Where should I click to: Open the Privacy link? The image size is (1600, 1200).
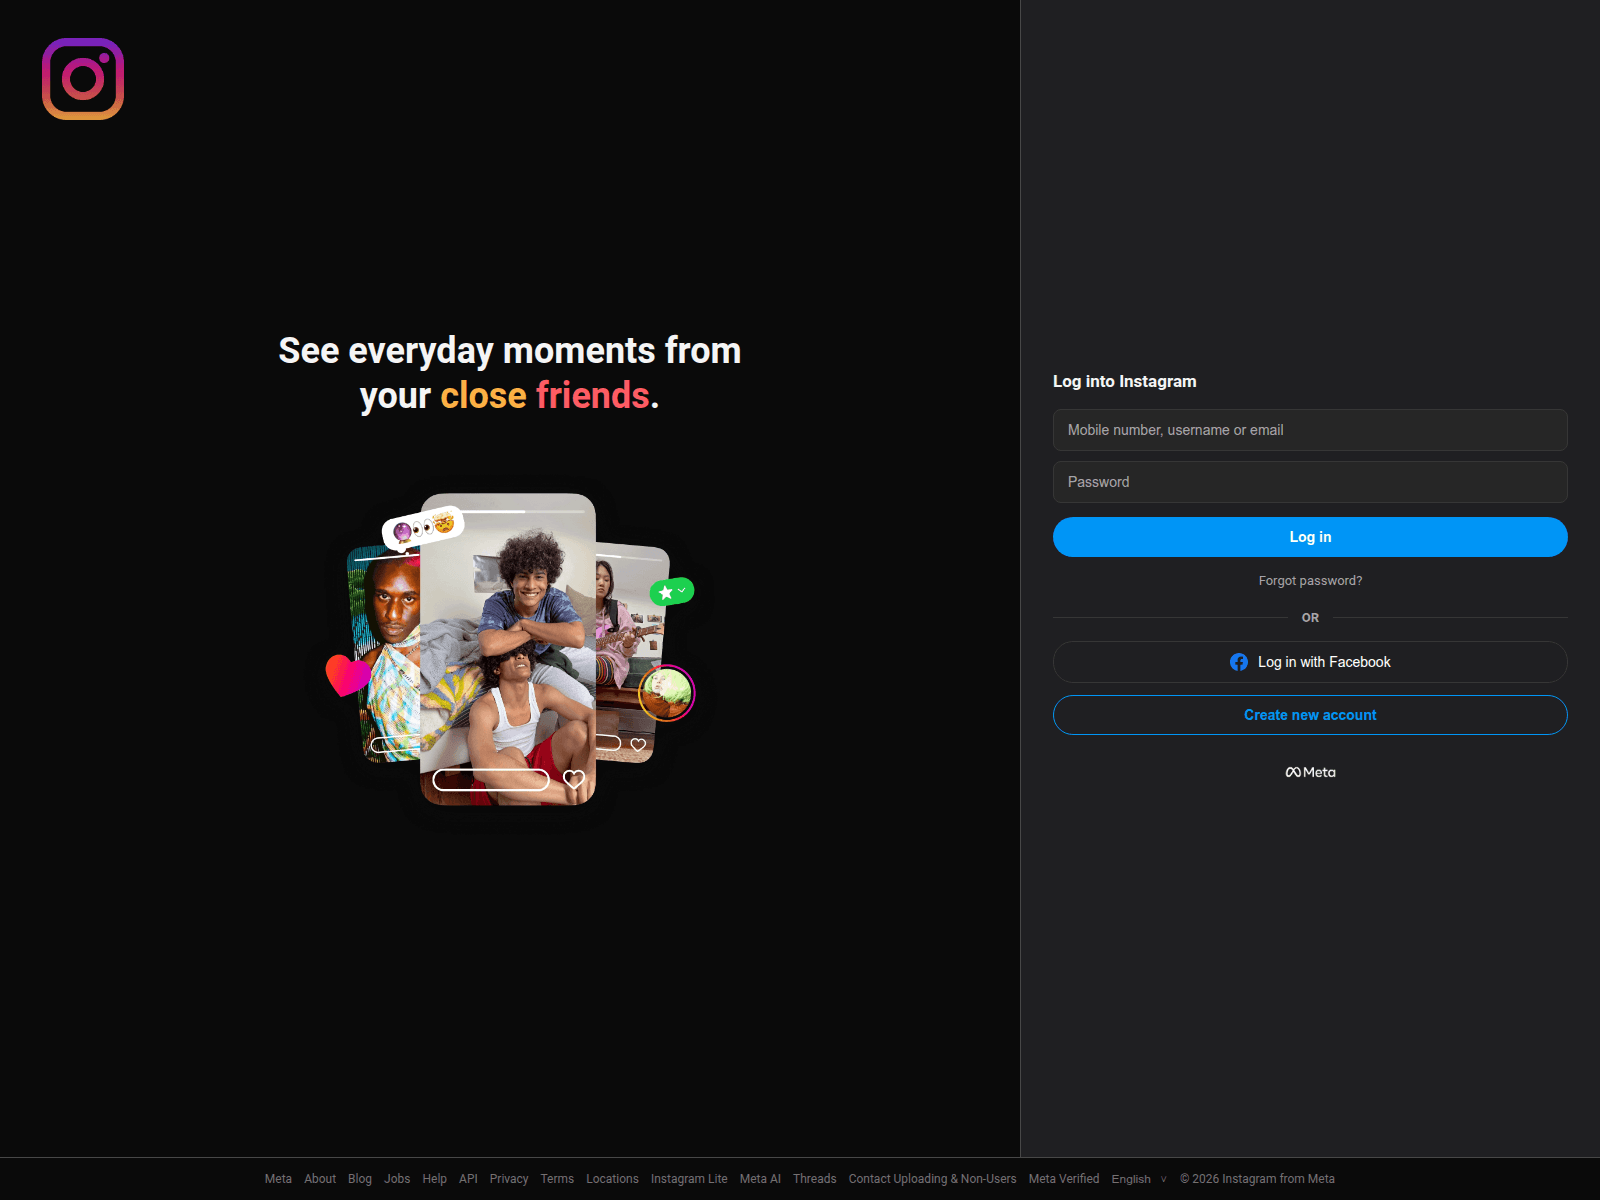coord(509,1179)
